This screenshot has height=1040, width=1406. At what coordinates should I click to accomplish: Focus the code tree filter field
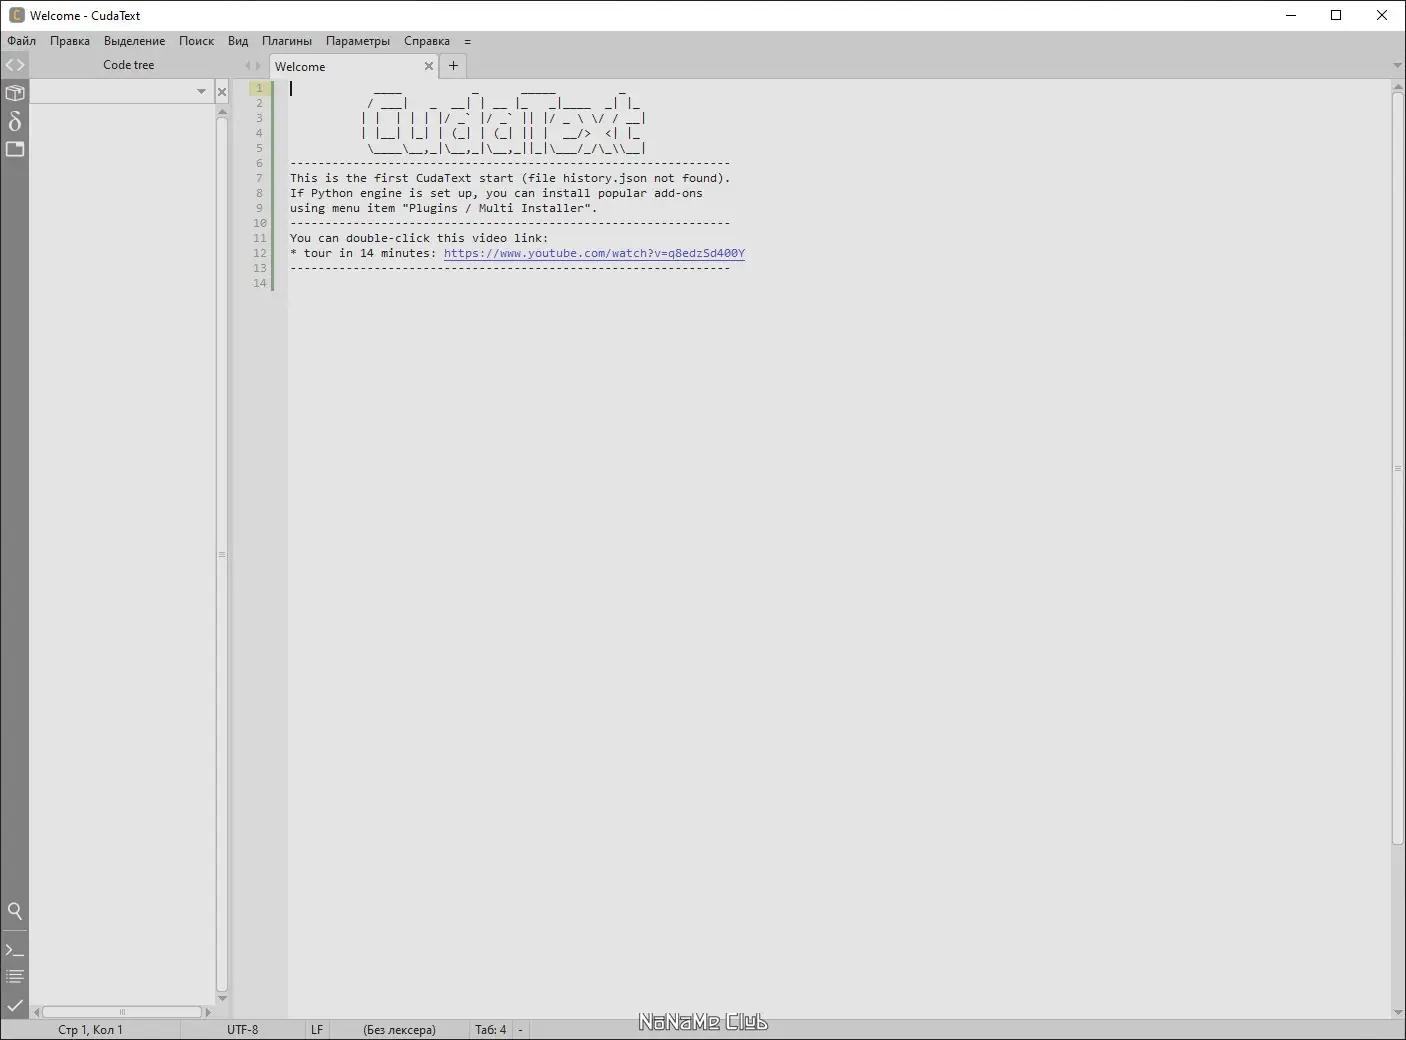coord(112,92)
